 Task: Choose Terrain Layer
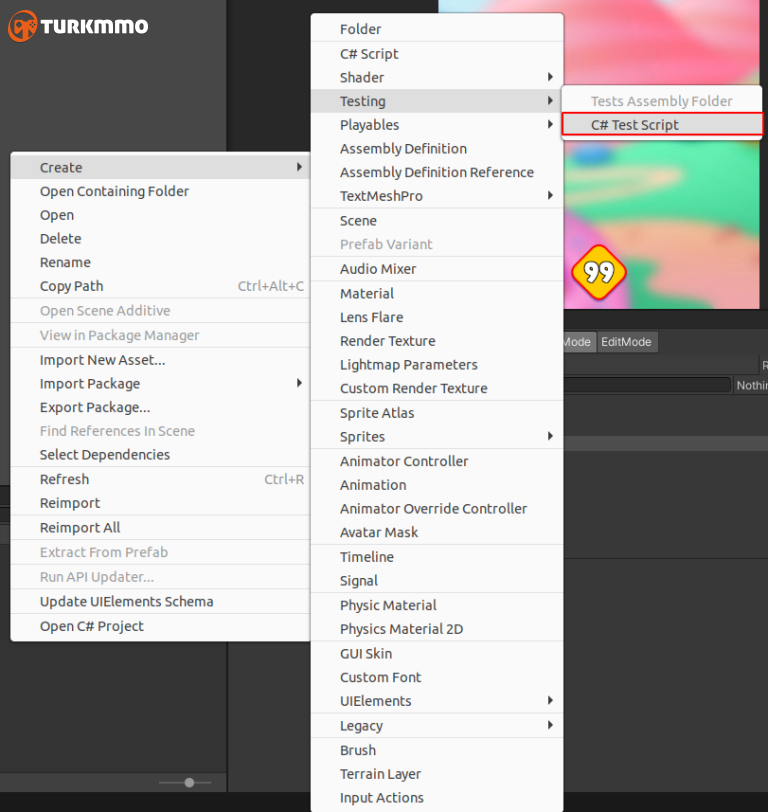pos(437,774)
